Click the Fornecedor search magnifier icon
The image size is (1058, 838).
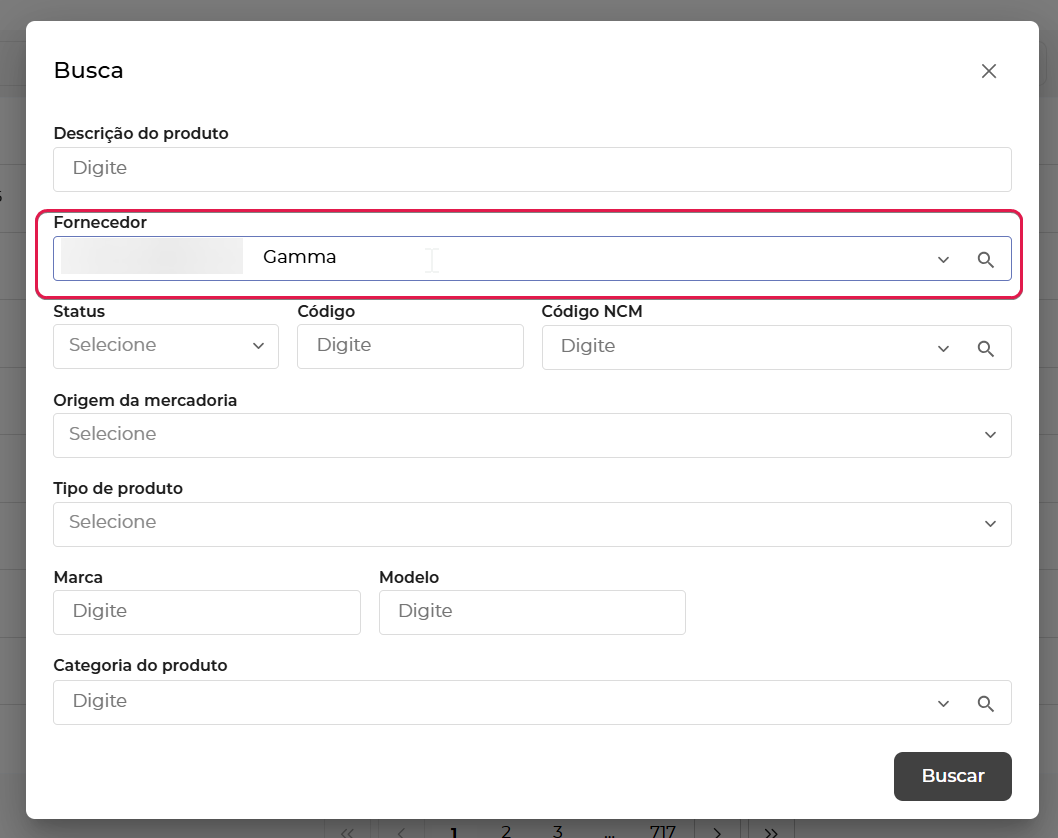[985, 260]
